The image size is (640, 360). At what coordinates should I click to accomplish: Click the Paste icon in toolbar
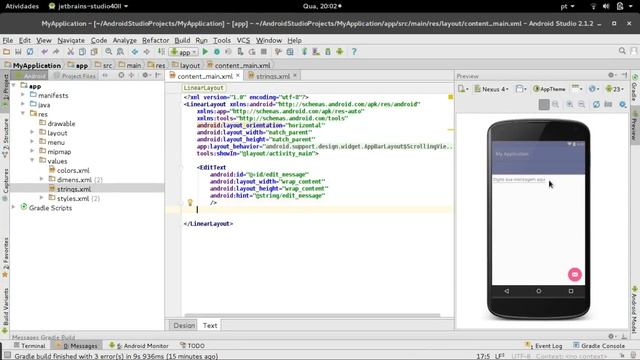[x=94, y=52]
